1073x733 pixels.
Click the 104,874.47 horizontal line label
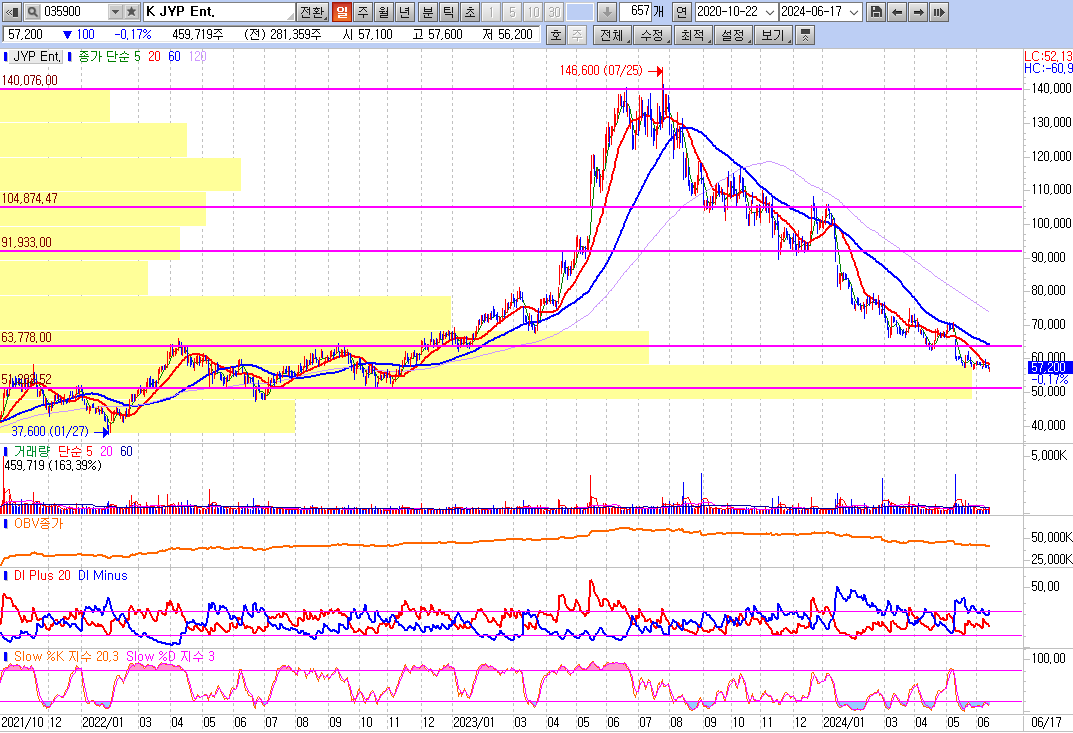pyautogui.click(x=29, y=198)
